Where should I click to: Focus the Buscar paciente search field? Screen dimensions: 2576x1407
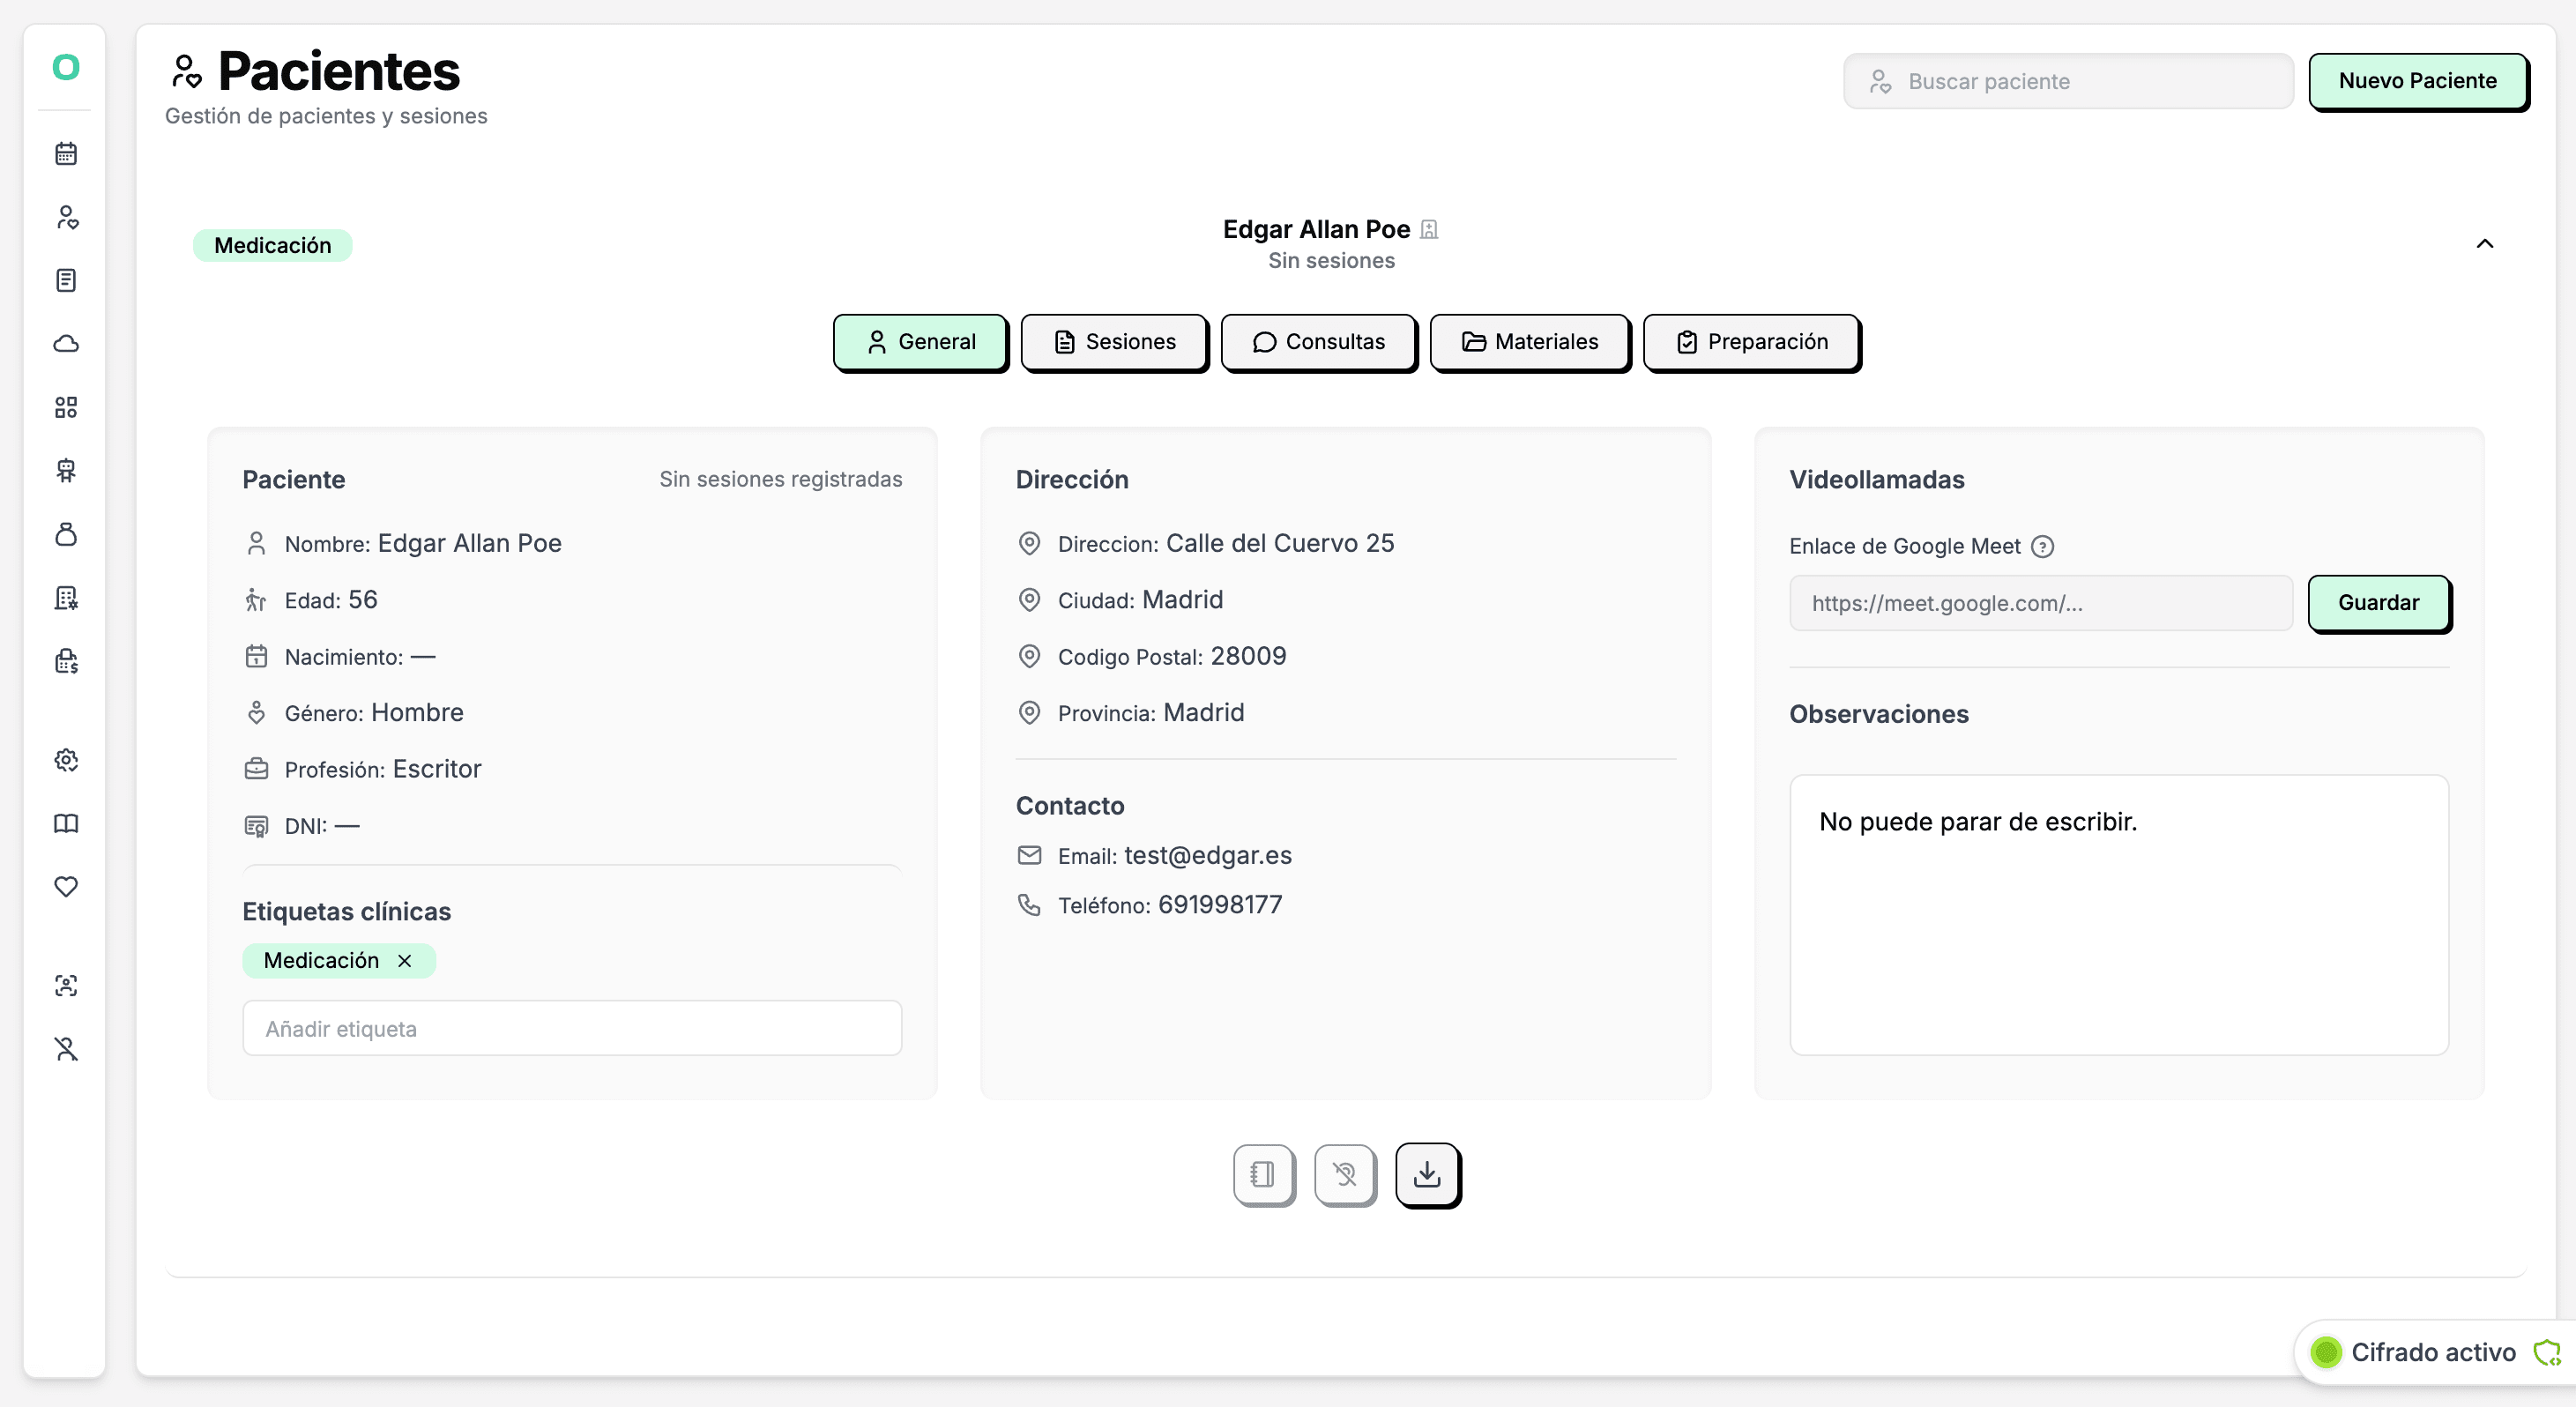[x=2068, y=81]
